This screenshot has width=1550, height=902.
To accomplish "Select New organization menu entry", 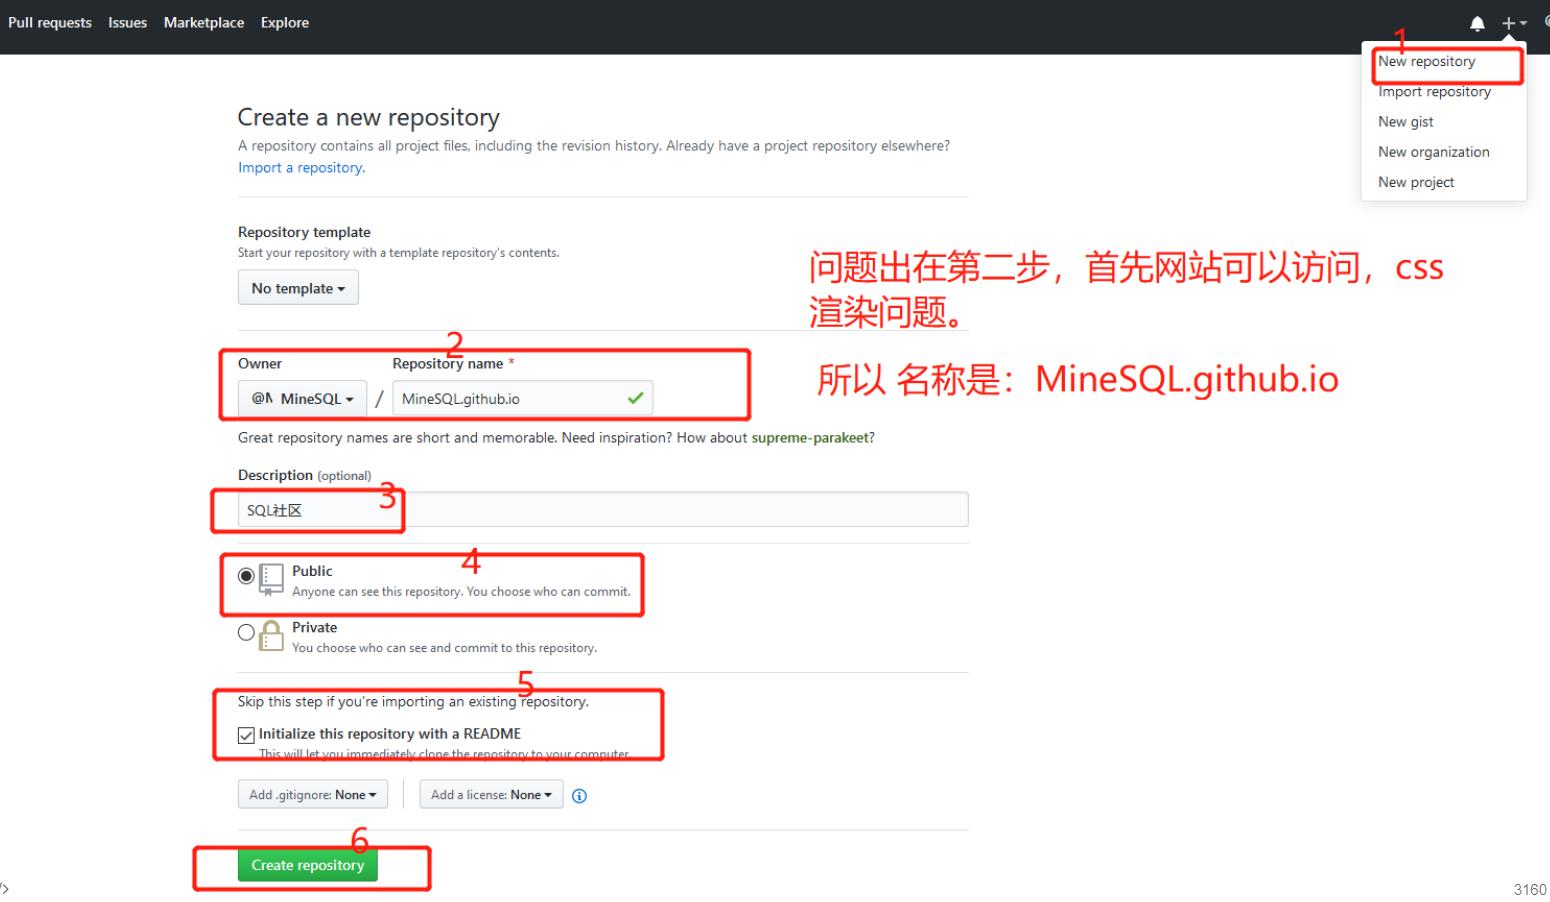I will (x=1433, y=152).
